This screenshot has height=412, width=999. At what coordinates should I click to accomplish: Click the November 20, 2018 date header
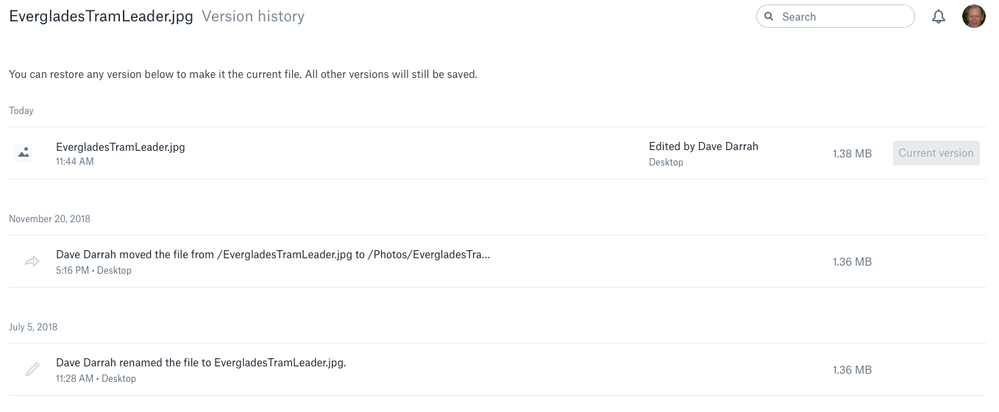point(50,219)
